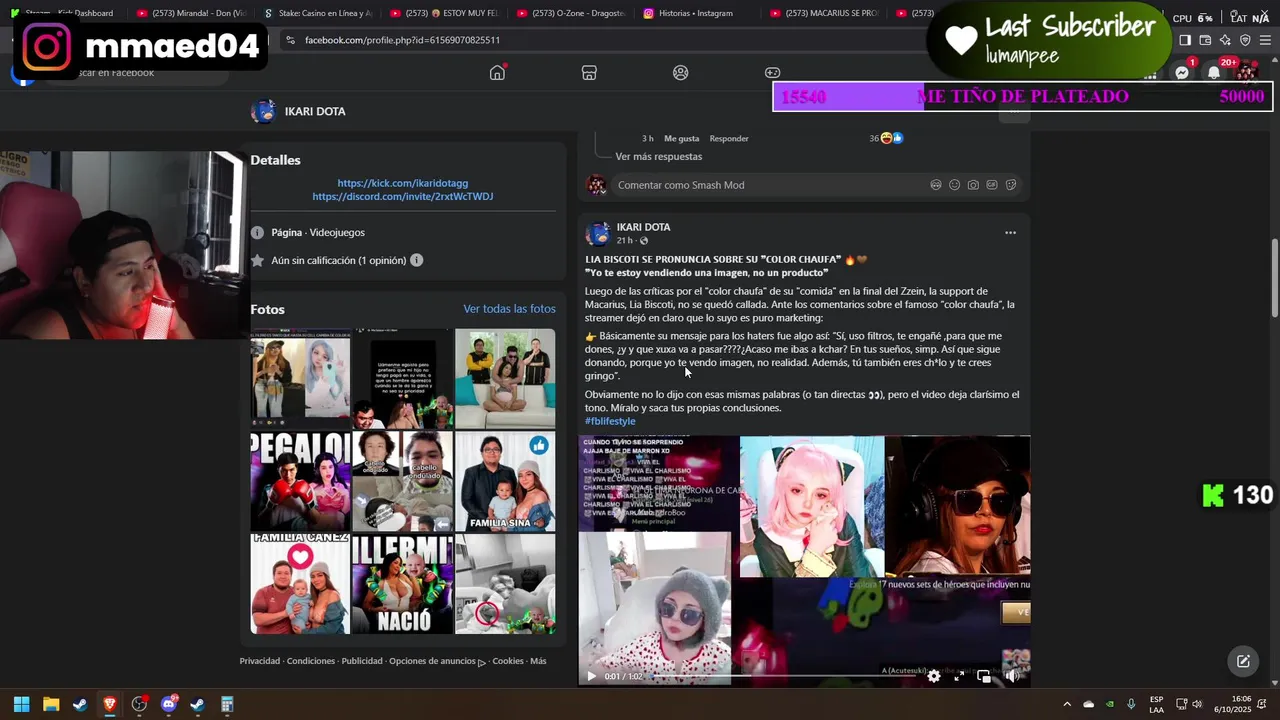1280x720 pixels.
Task: Switch to the ESTOY MUY FELIZ tab
Action: [444, 13]
